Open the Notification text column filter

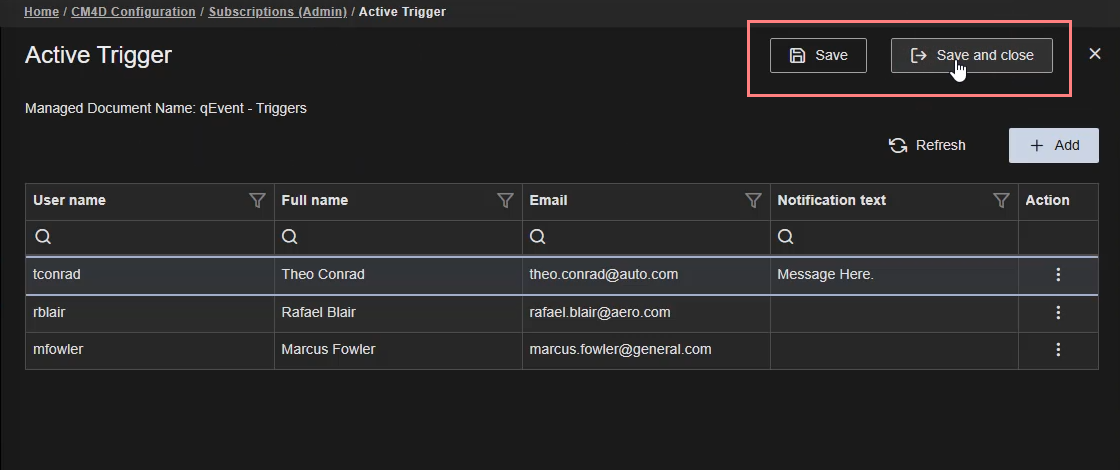point(1001,201)
